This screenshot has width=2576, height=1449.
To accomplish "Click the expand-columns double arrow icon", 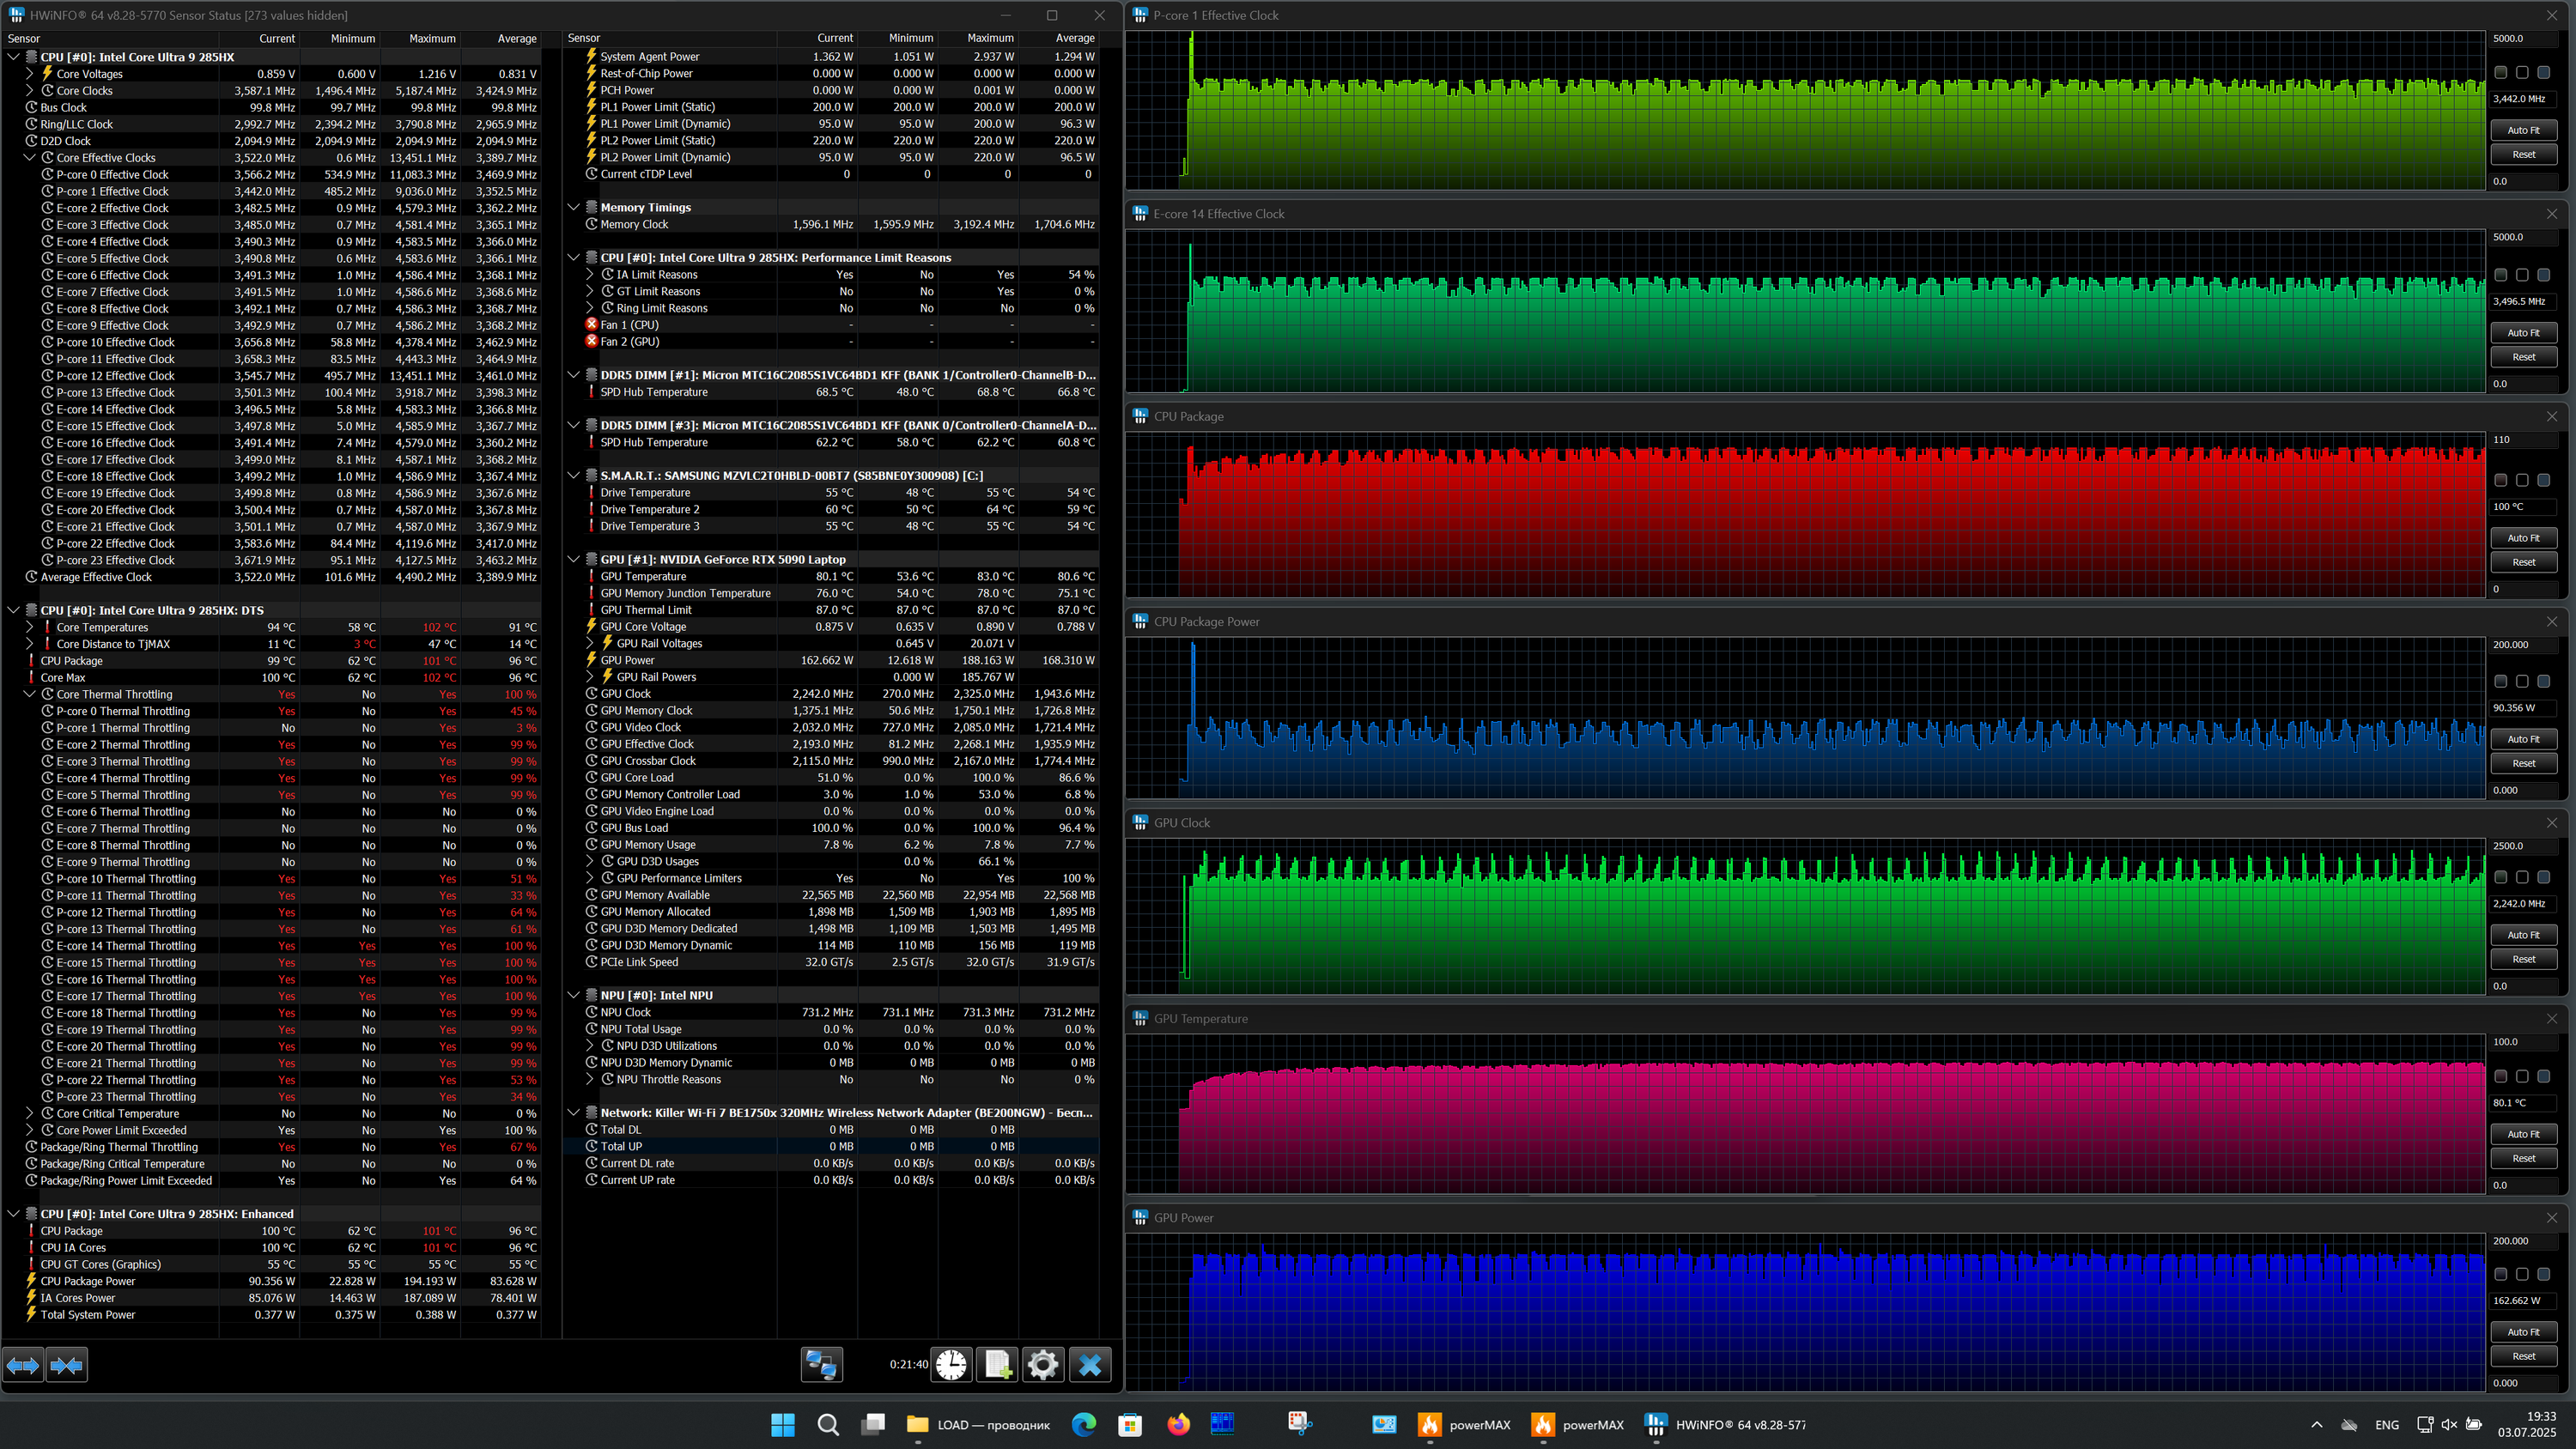I will click(23, 1365).
